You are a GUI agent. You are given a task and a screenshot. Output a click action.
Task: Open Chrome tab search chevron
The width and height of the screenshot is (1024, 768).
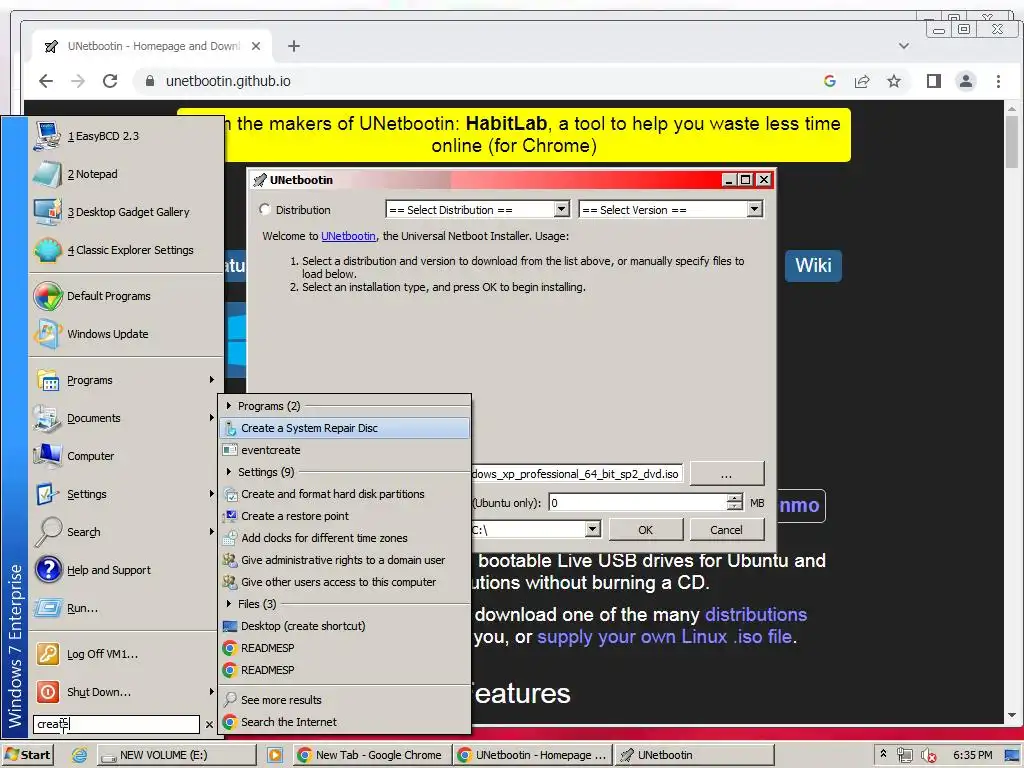[904, 46]
